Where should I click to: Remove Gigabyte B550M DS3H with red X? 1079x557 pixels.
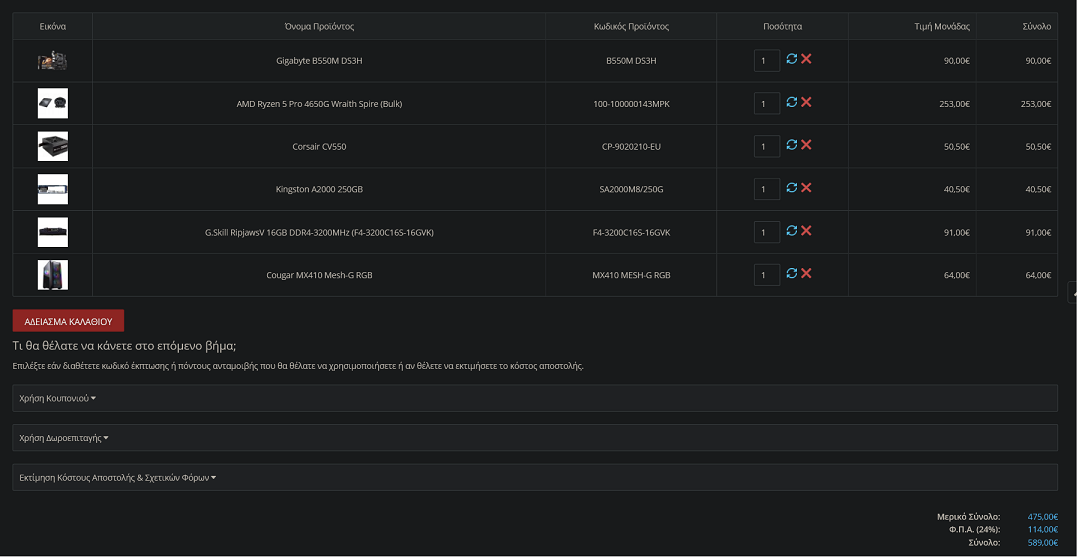pyautogui.click(x=806, y=59)
